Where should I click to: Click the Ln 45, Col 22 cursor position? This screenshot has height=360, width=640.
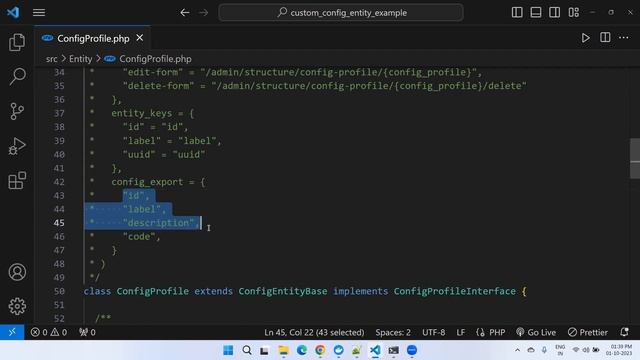tap(314, 332)
